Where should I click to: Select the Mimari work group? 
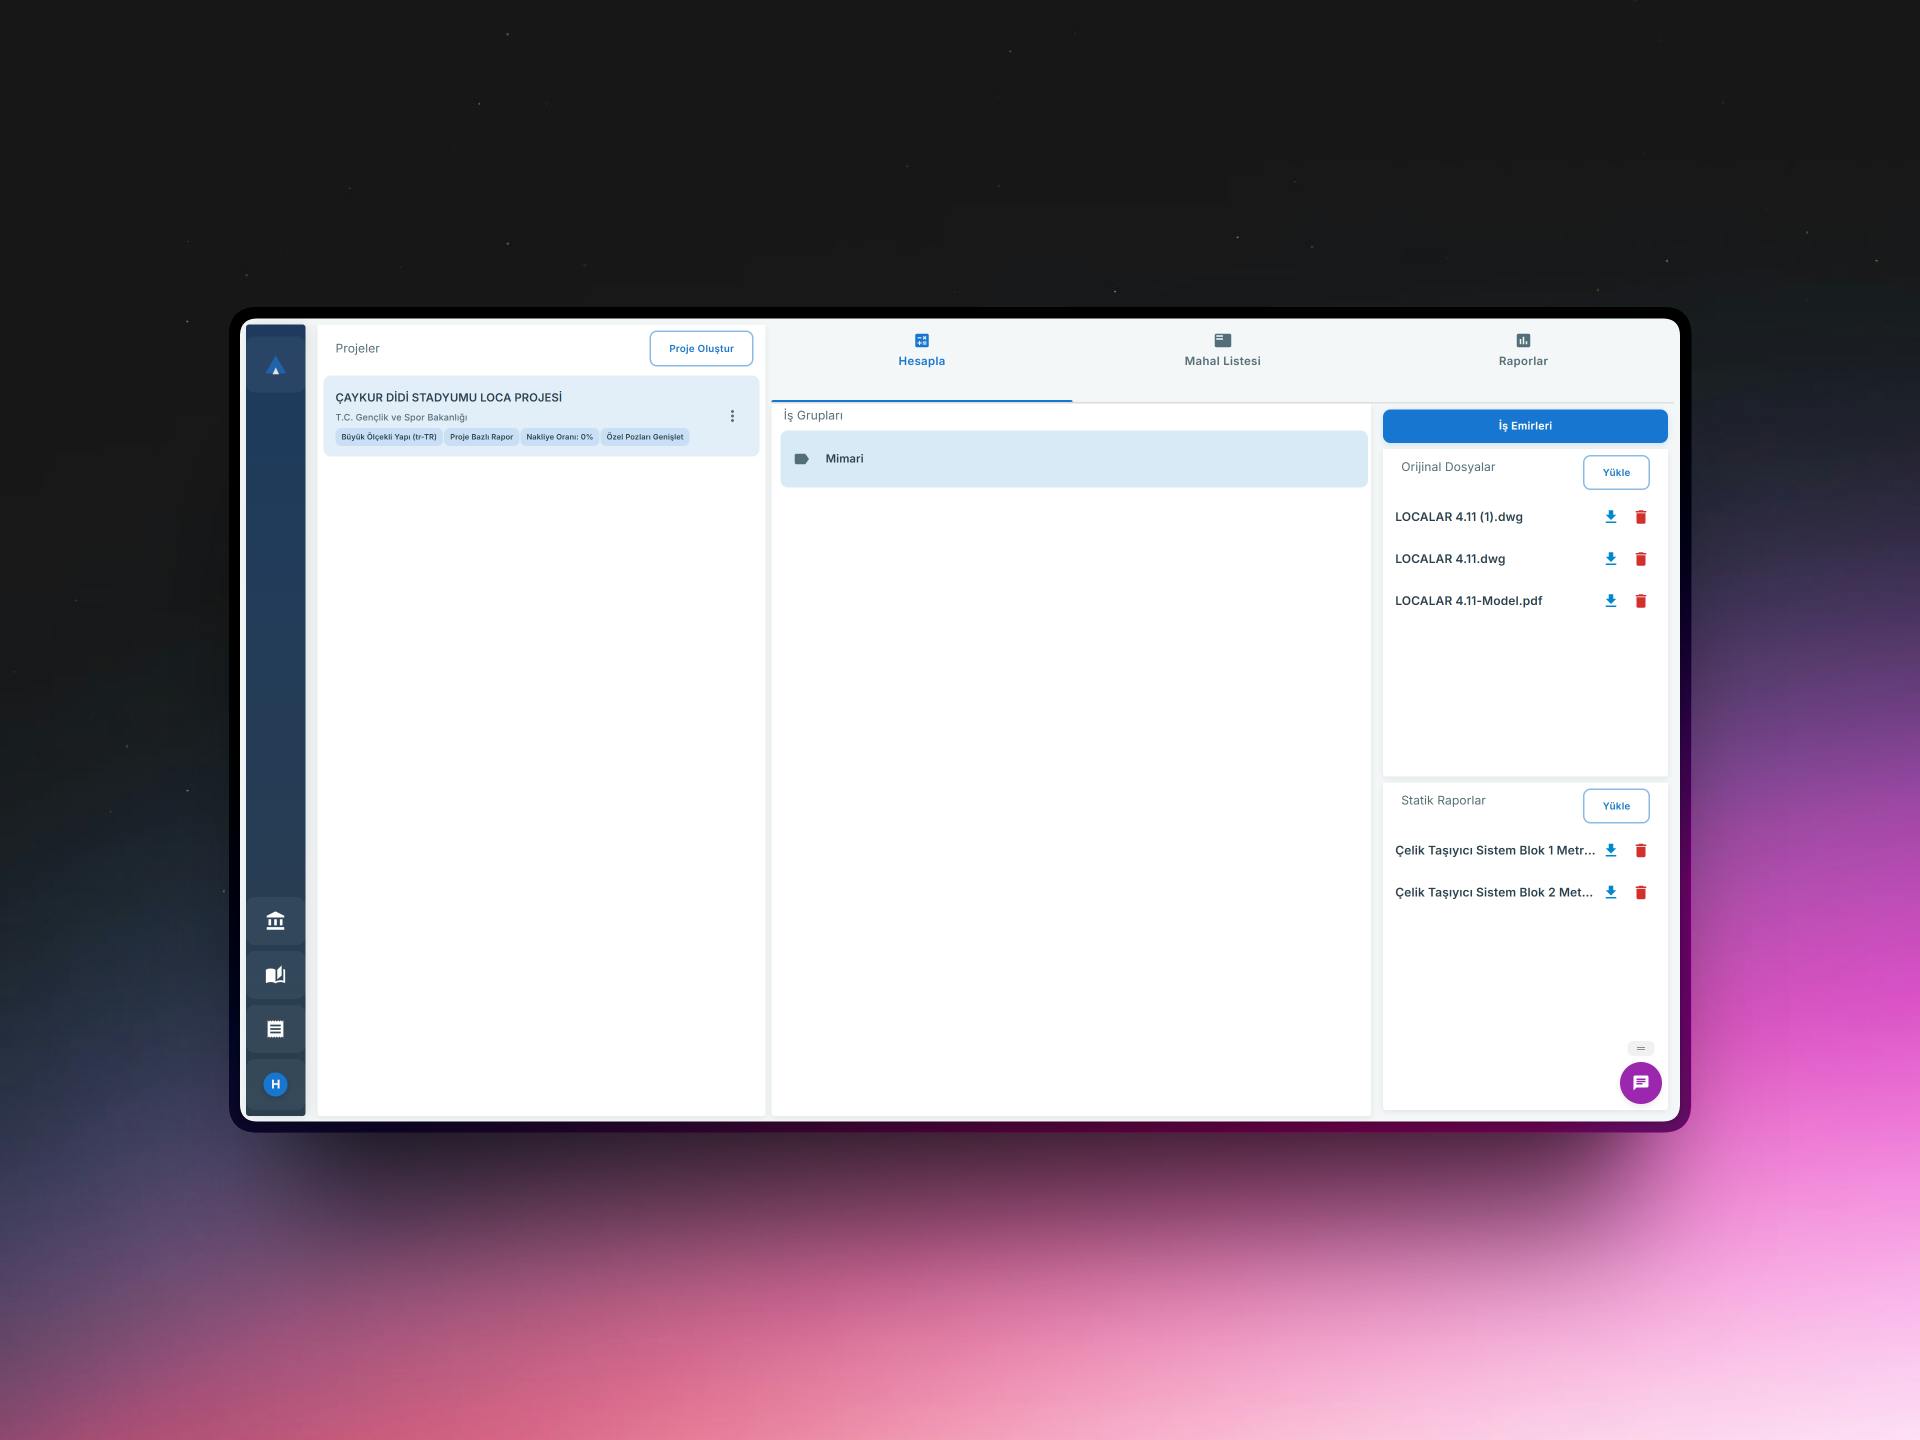pyautogui.click(x=1073, y=459)
